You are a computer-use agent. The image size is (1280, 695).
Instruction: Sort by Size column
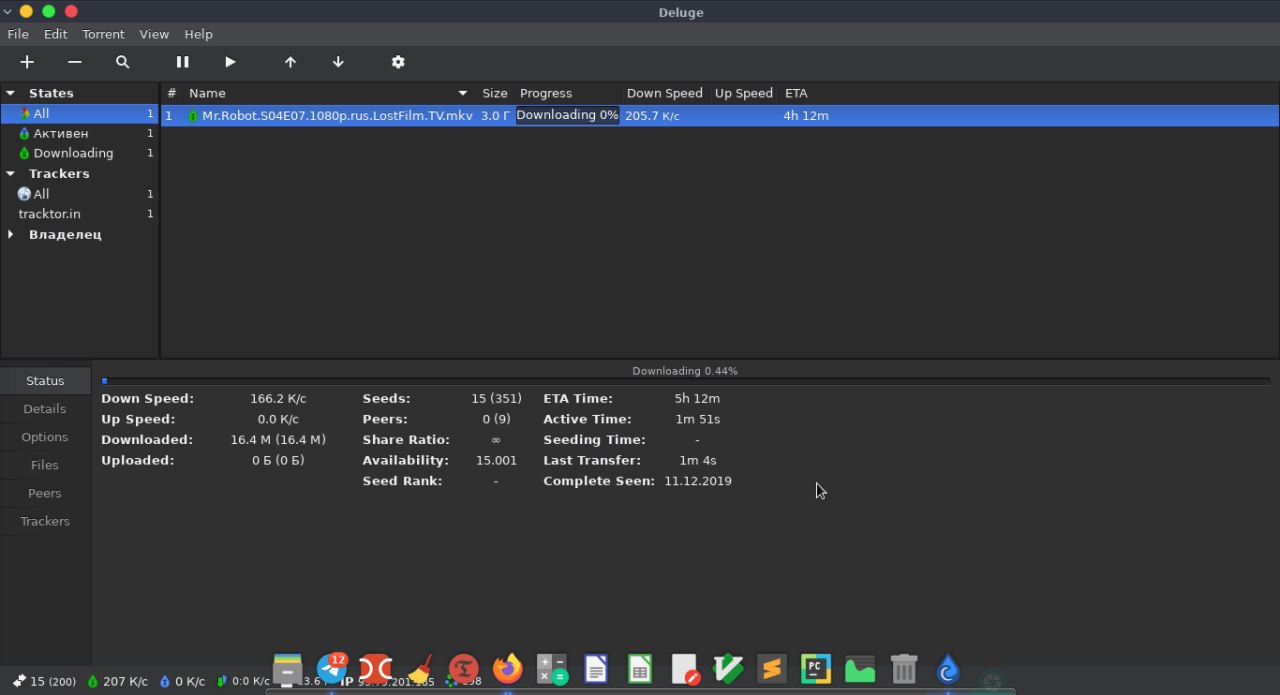point(495,93)
